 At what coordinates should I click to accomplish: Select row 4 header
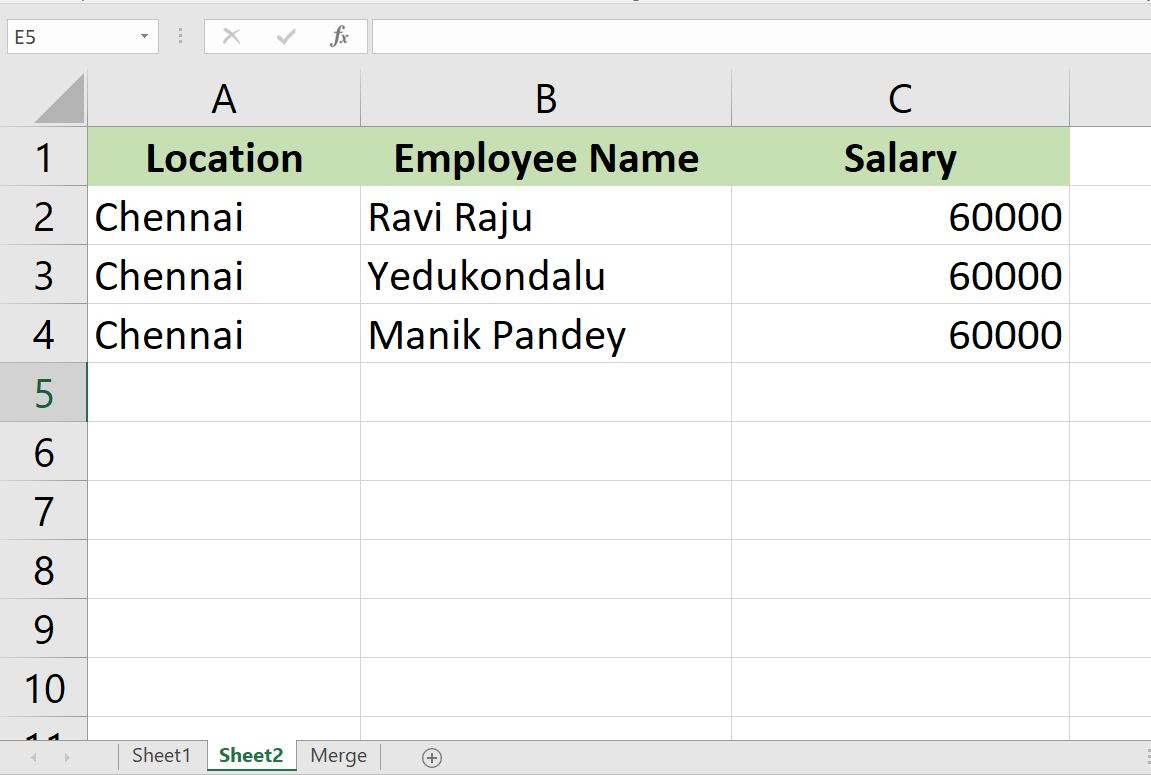pyautogui.click(x=43, y=334)
